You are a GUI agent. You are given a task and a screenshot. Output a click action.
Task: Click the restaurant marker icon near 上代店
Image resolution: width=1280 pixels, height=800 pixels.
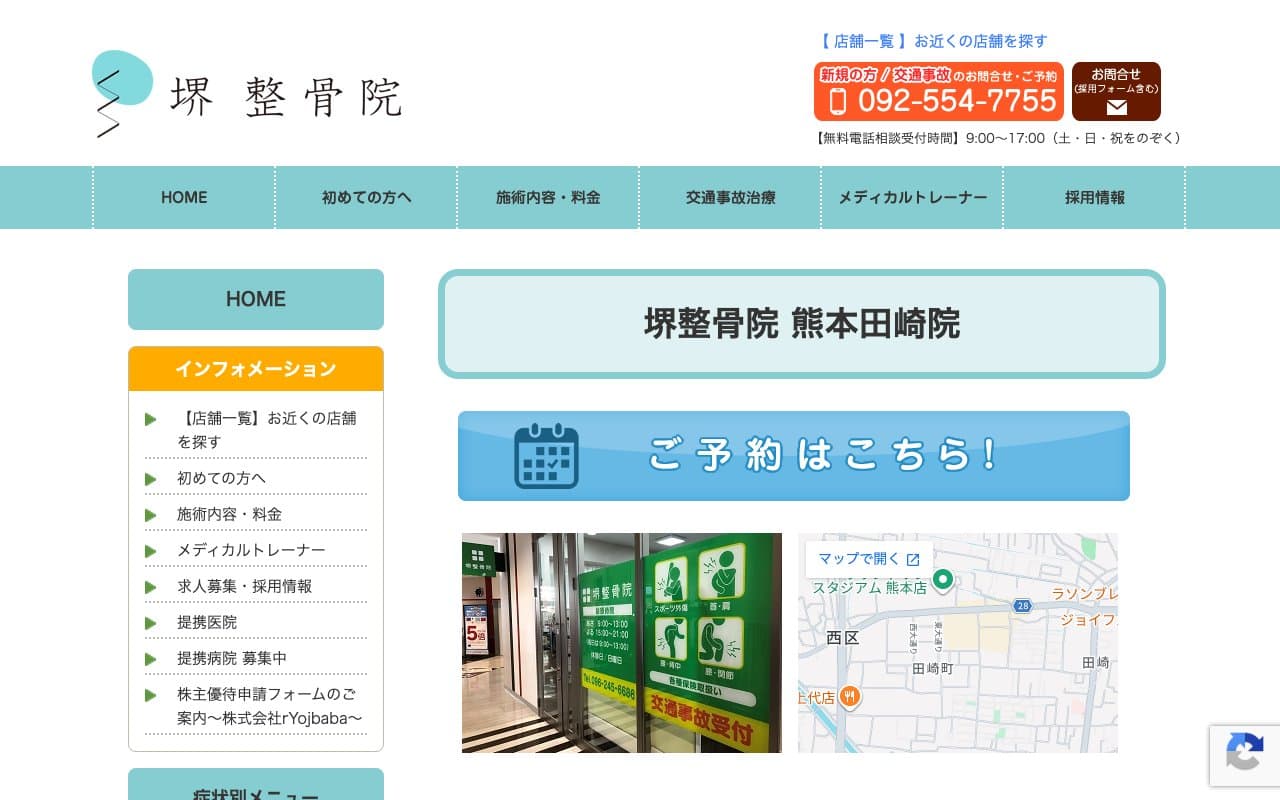point(849,698)
